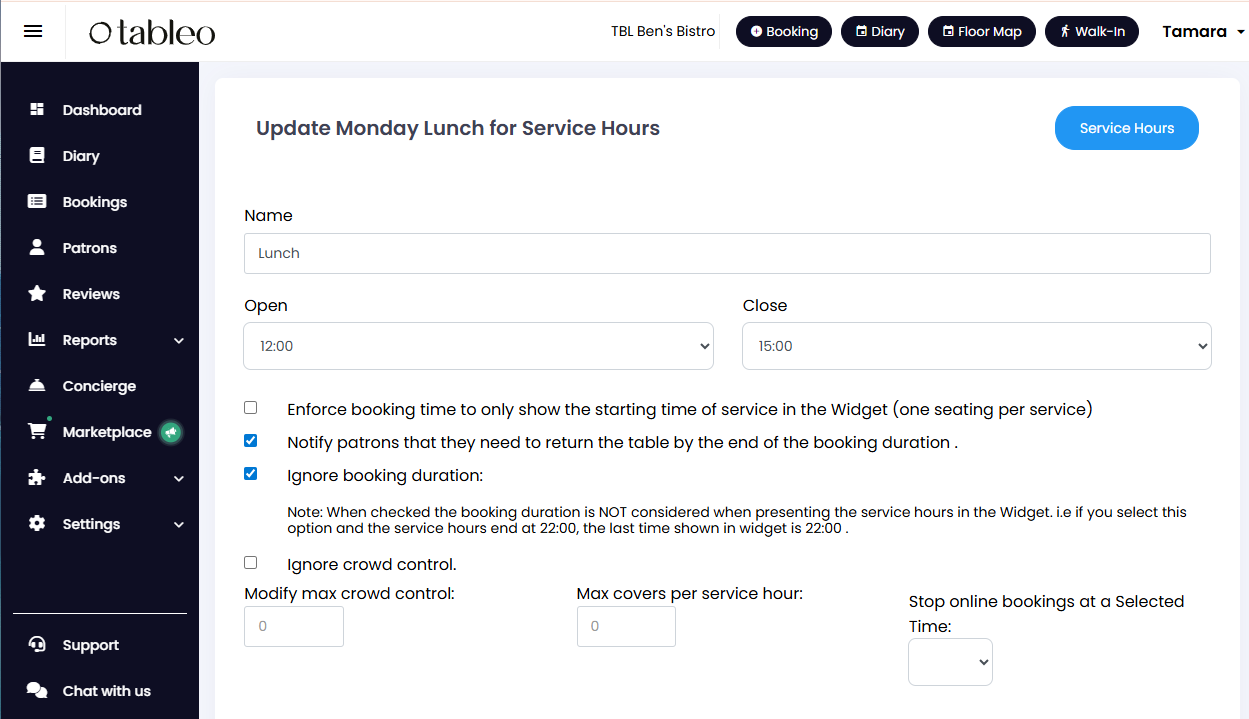Uncheck Notify patrons to return table checkbox
This screenshot has width=1249, height=719.
pyautogui.click(x=251, y=441)
